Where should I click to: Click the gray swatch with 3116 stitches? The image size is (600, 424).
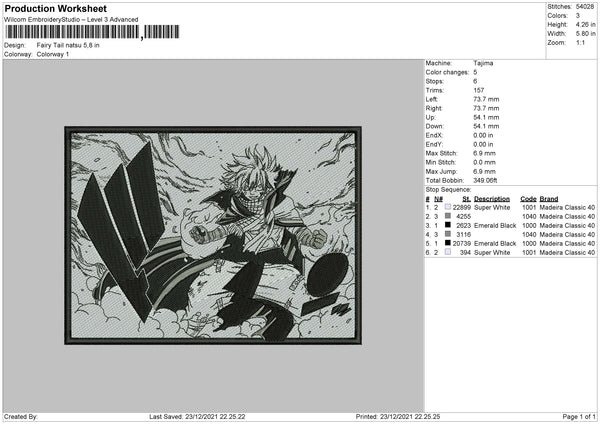point(448,234)
